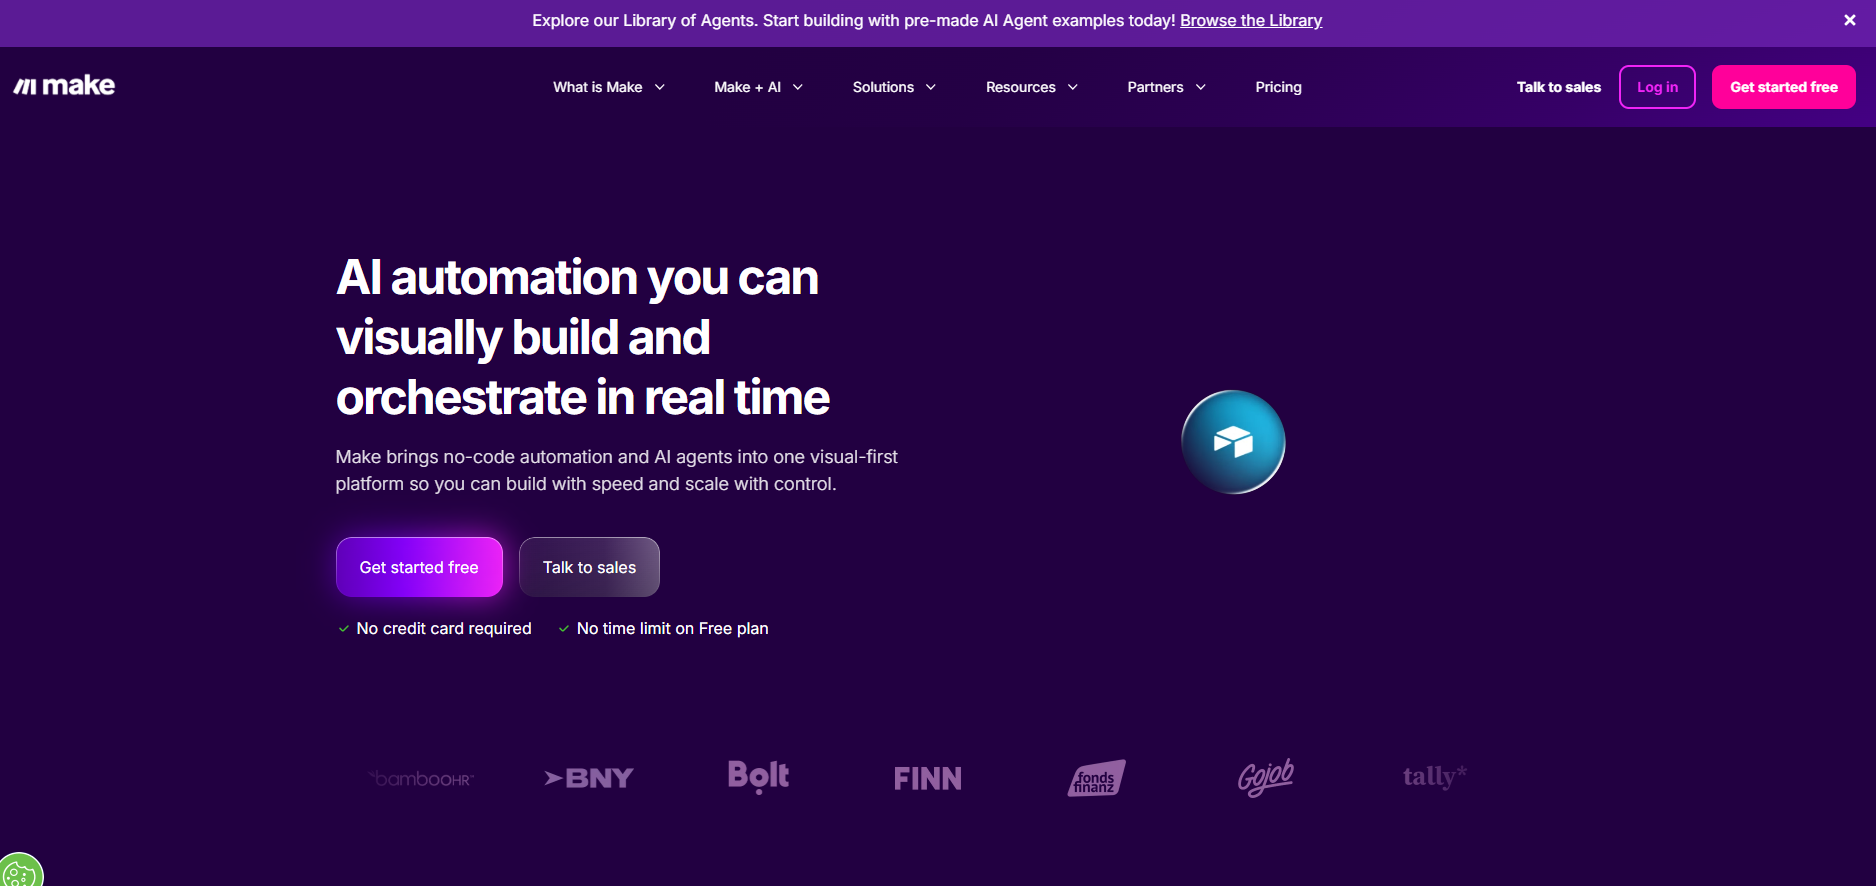Screen dimensions: 1876x886
Task: Click the BambooHR customer logo
Action: [421, 778]
